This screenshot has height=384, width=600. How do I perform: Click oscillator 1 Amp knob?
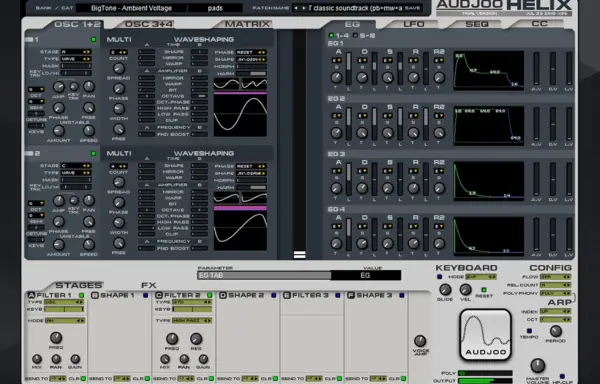59,86
